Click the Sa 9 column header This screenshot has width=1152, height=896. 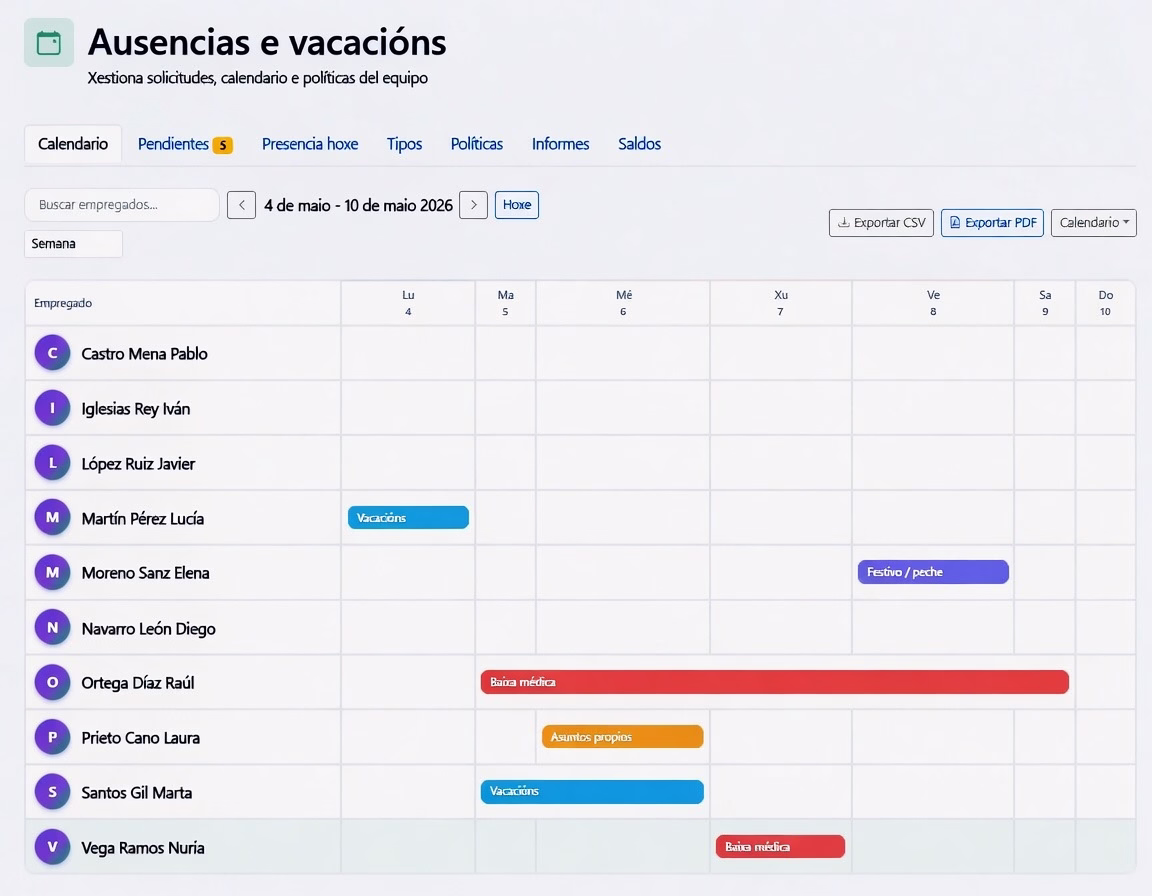tap(1045, 303)
